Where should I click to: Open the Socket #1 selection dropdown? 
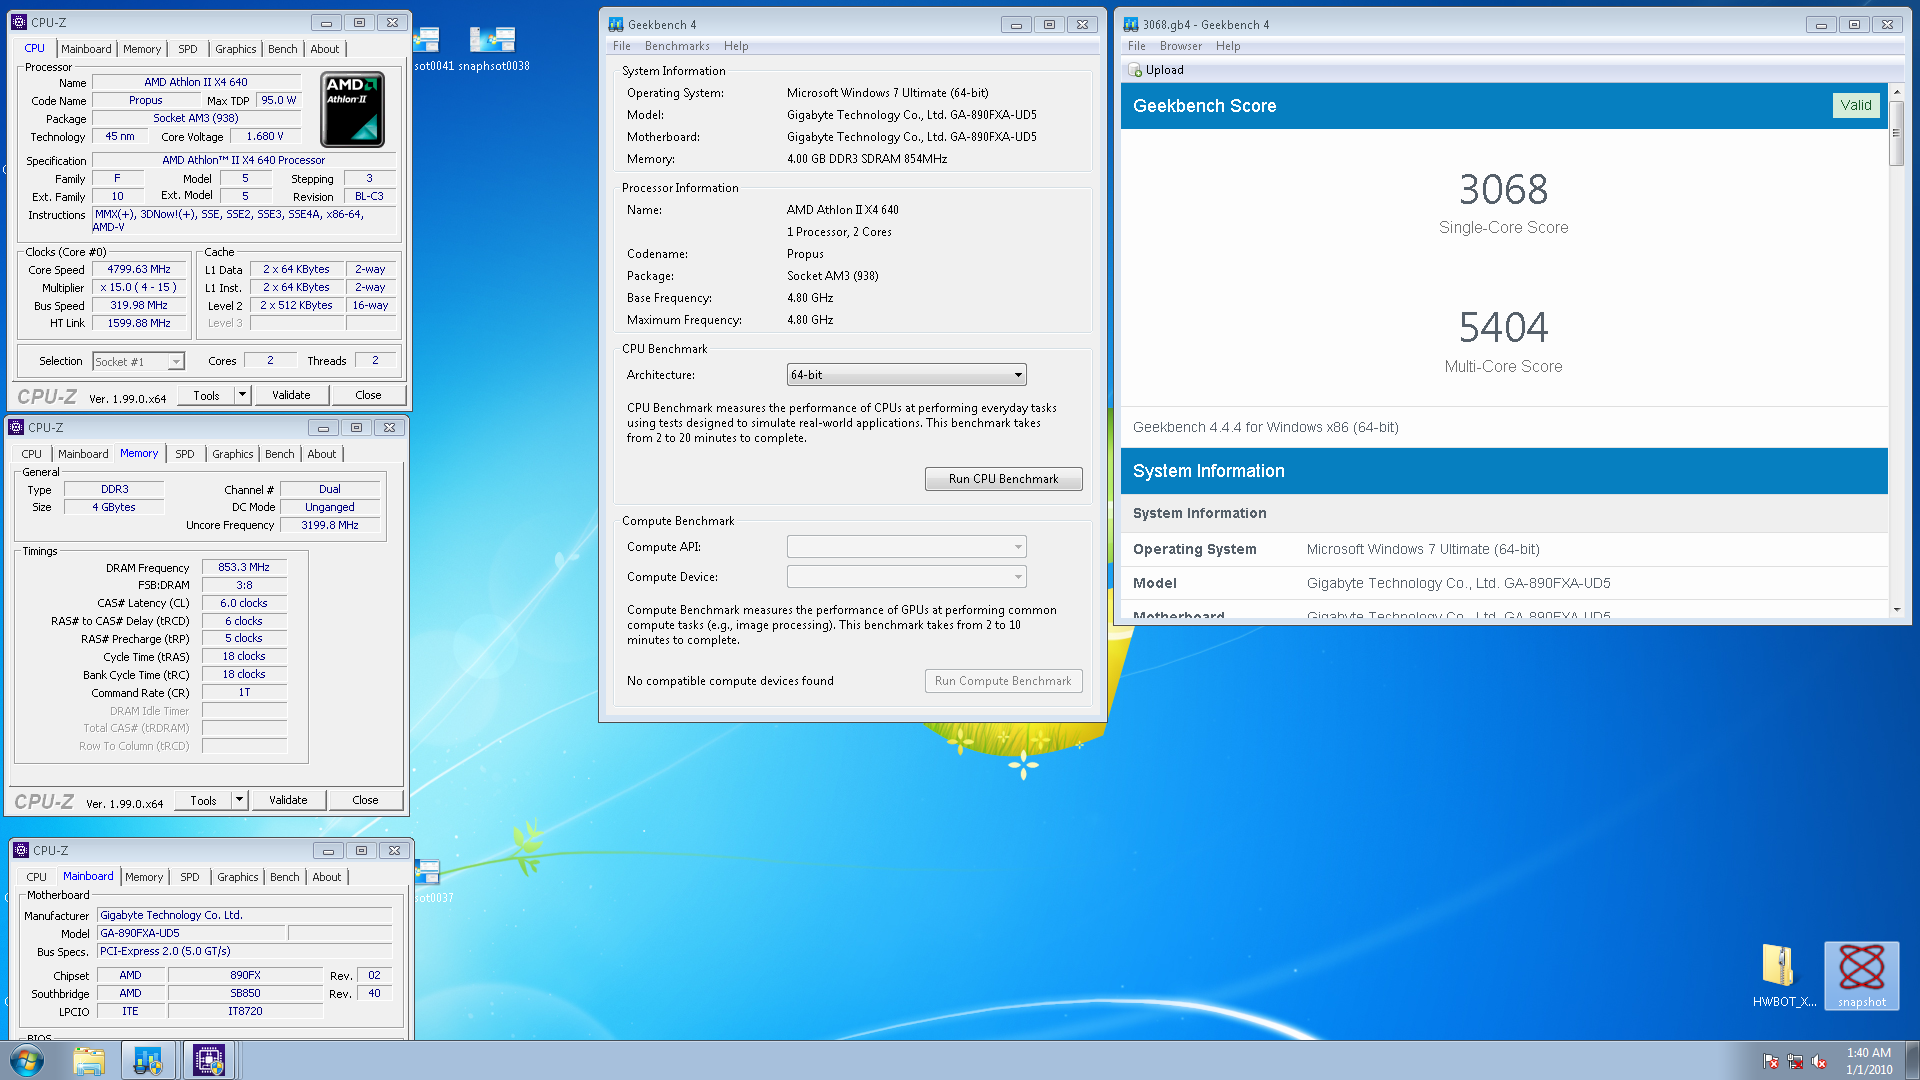[x=138, y=362]
